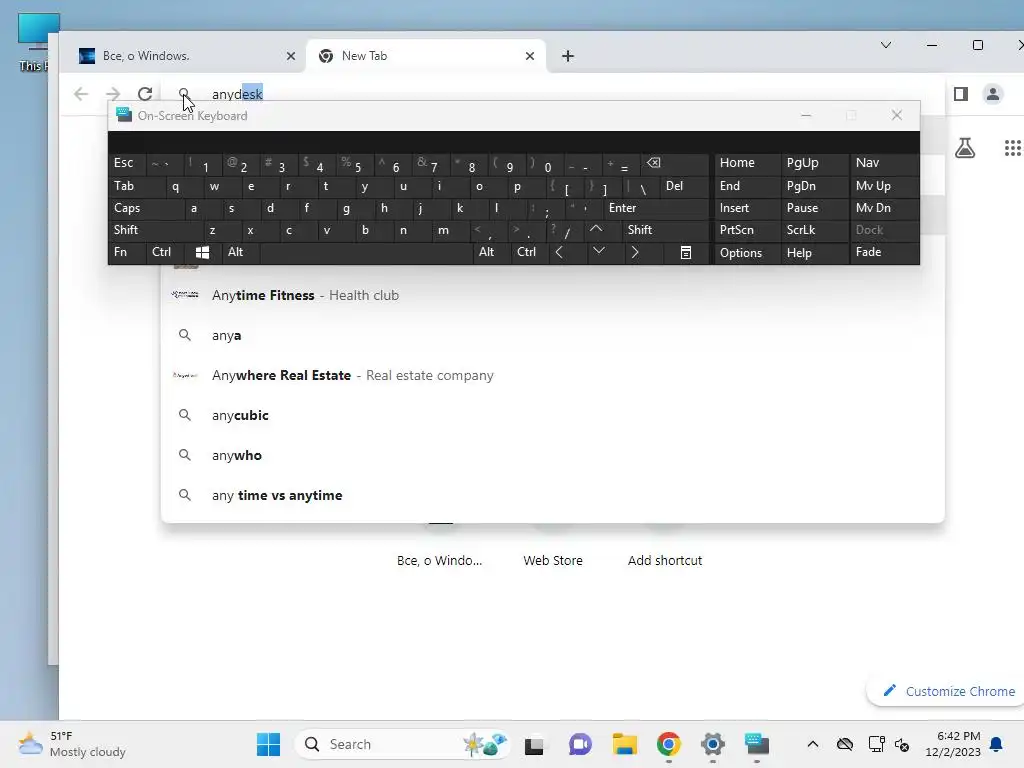The width and height of the screenshot is (1024, 768).
Task: Click the Windows logo key on keyboard
Action: pos(202,252)
